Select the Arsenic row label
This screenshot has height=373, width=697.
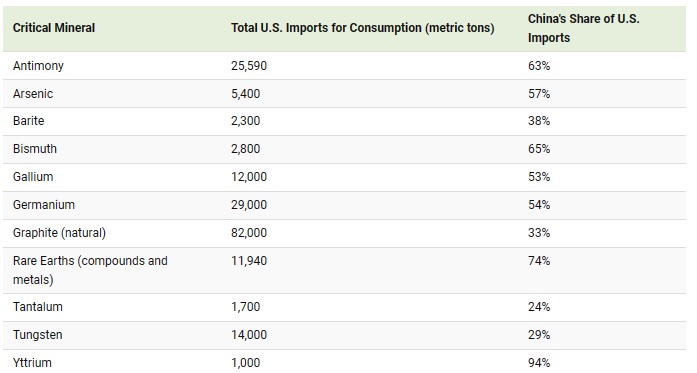coord(33,94)
